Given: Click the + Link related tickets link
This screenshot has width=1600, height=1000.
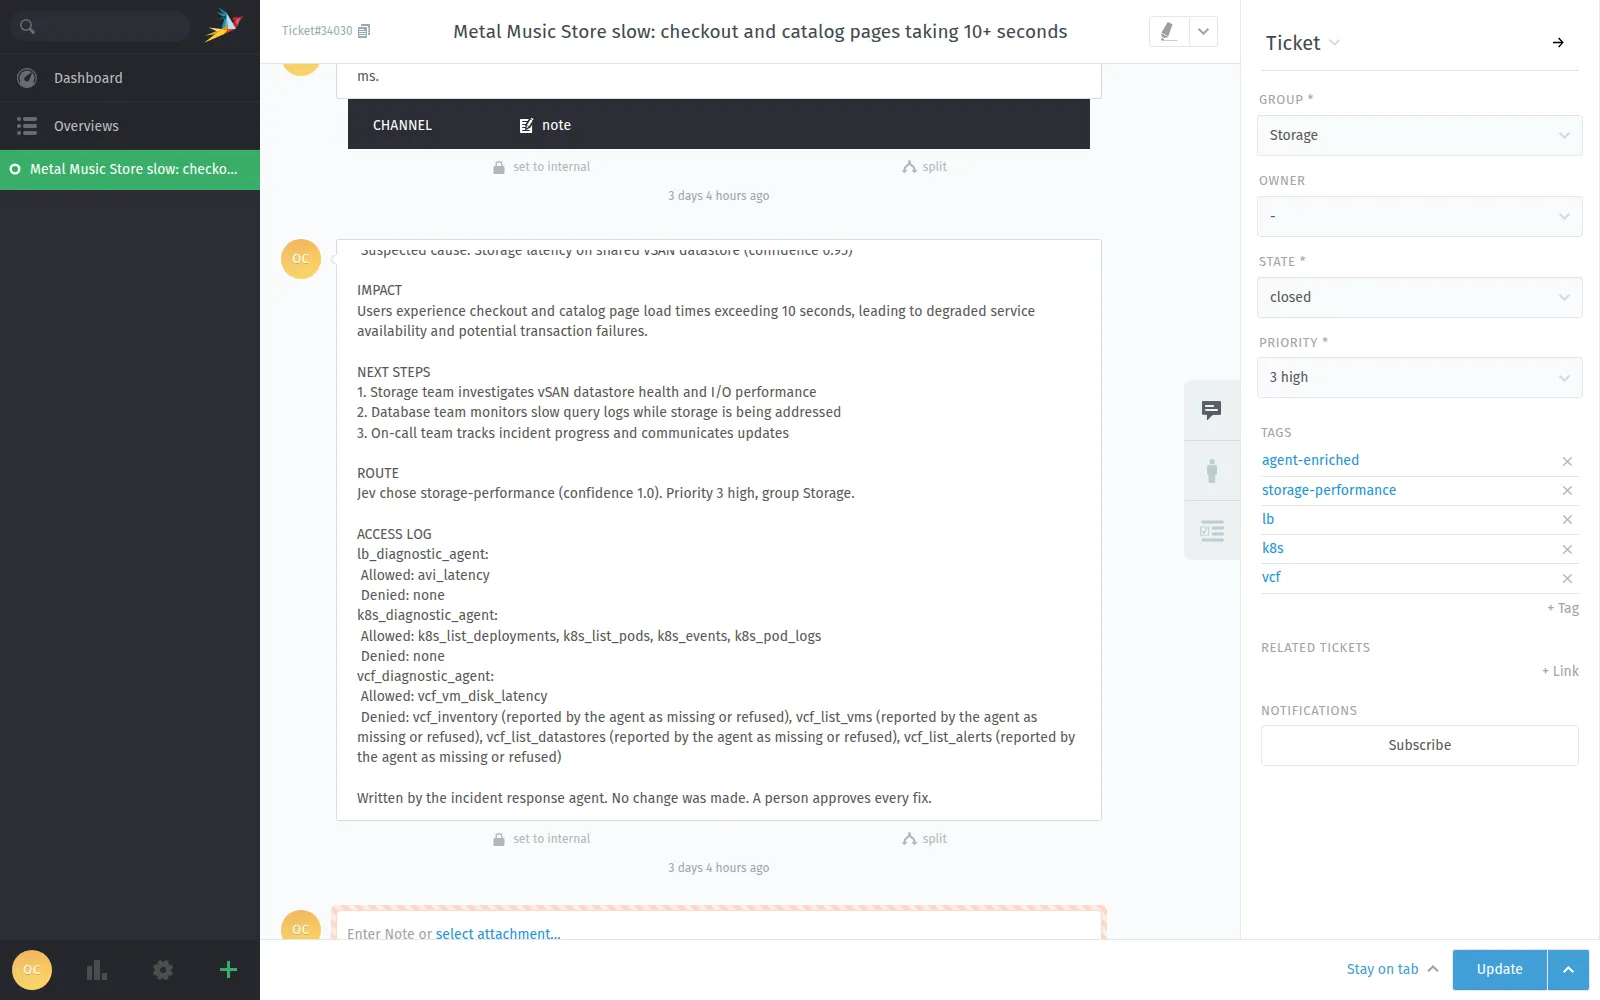Looking at the screenshot, I should click(x=1560, y=671).
